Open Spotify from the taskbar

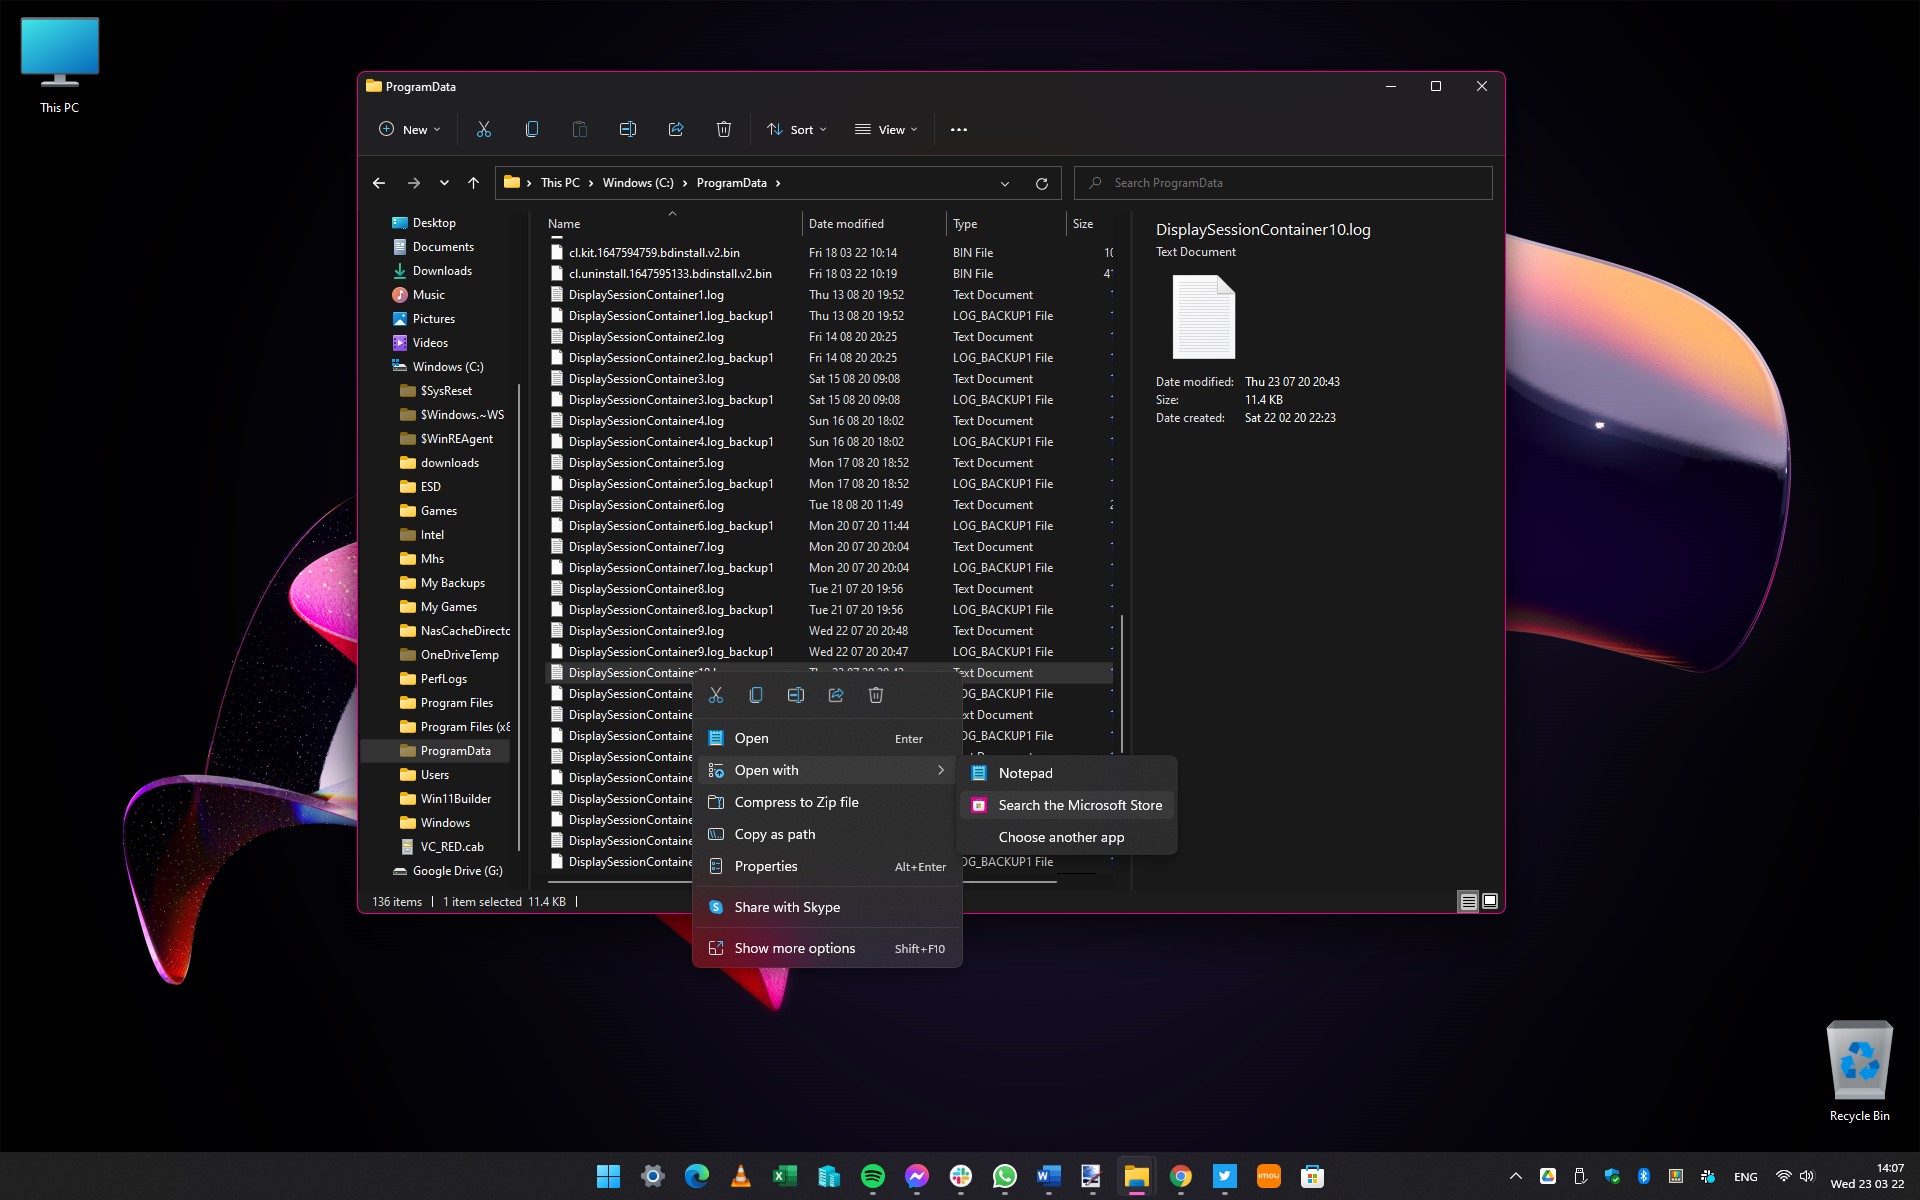872,1176
